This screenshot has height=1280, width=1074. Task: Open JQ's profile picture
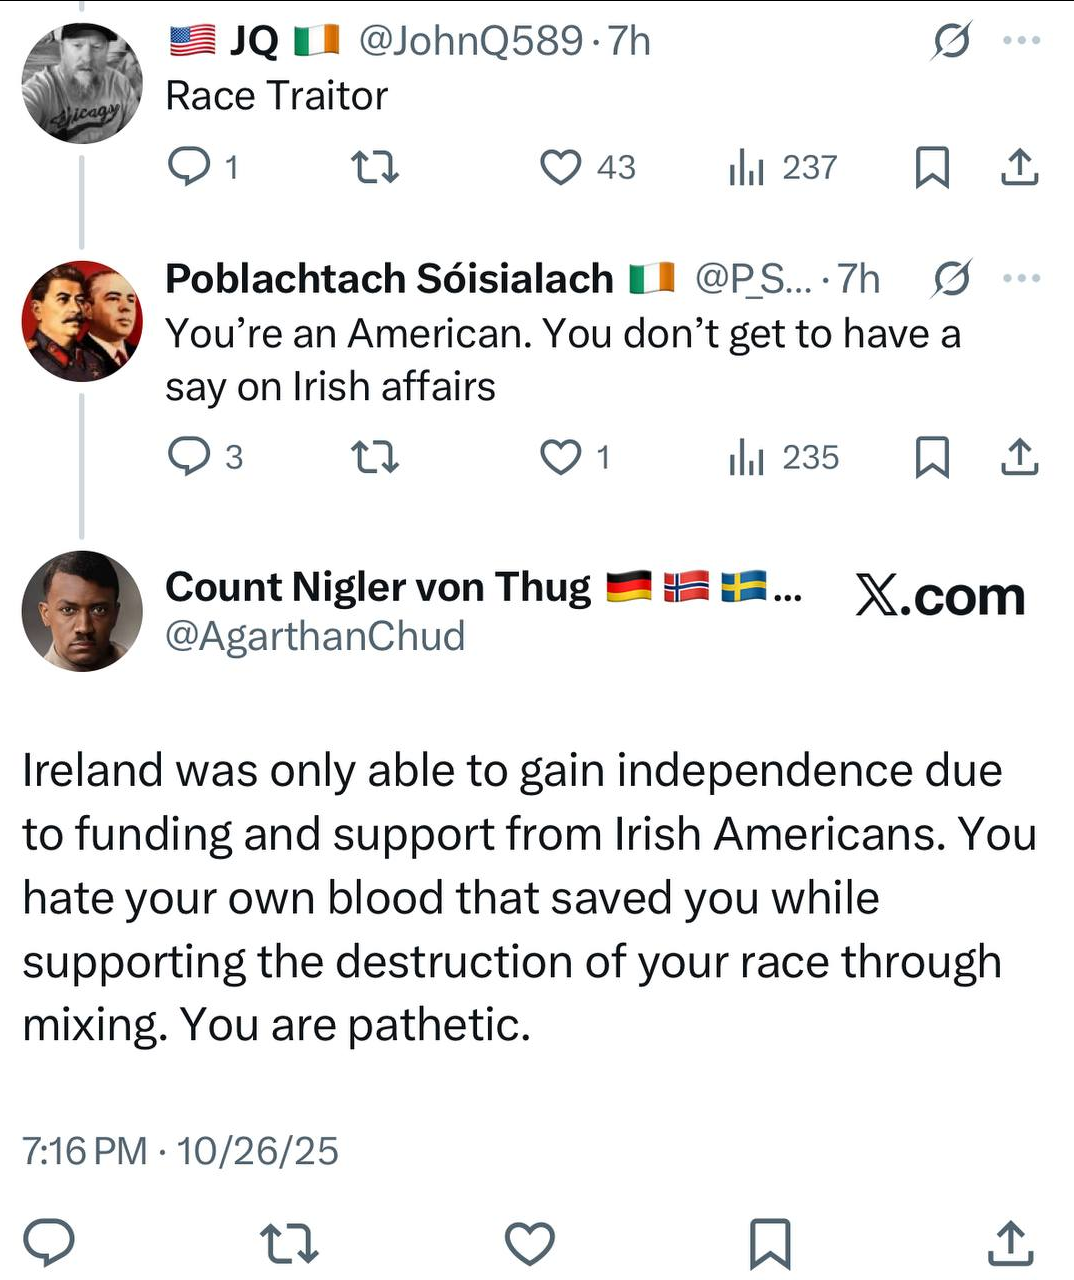(x=82, y=83)
